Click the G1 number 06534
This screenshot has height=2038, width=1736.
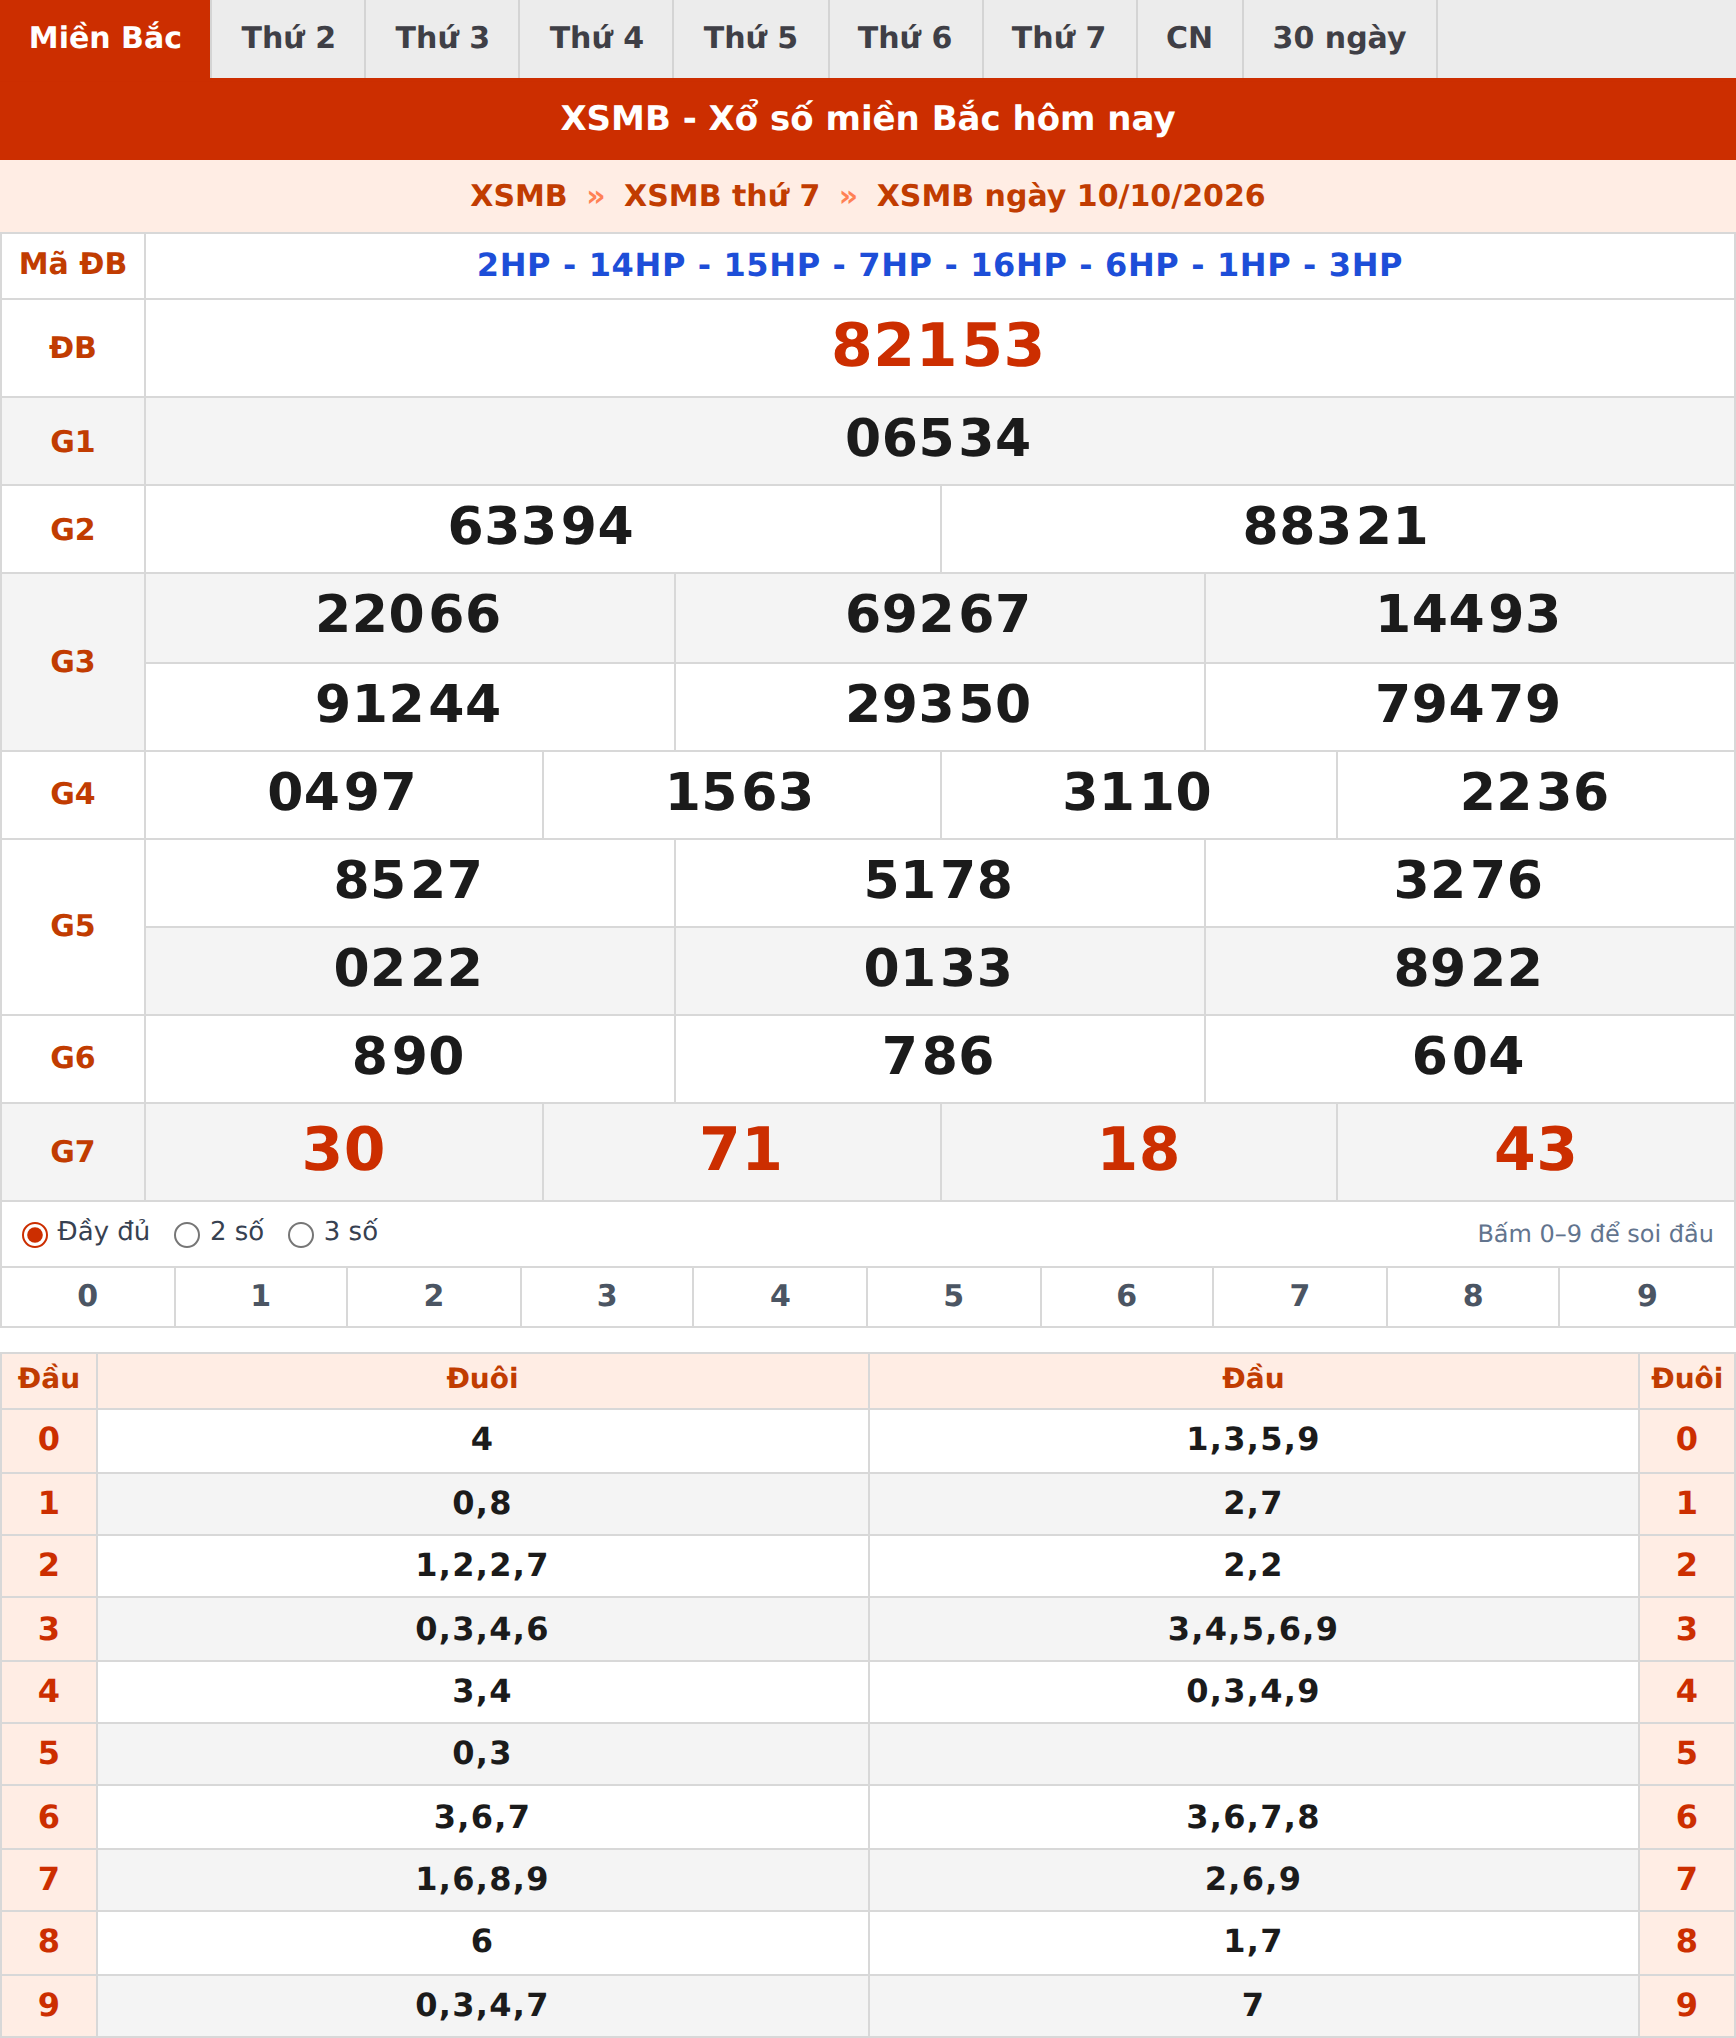[938, 439]
